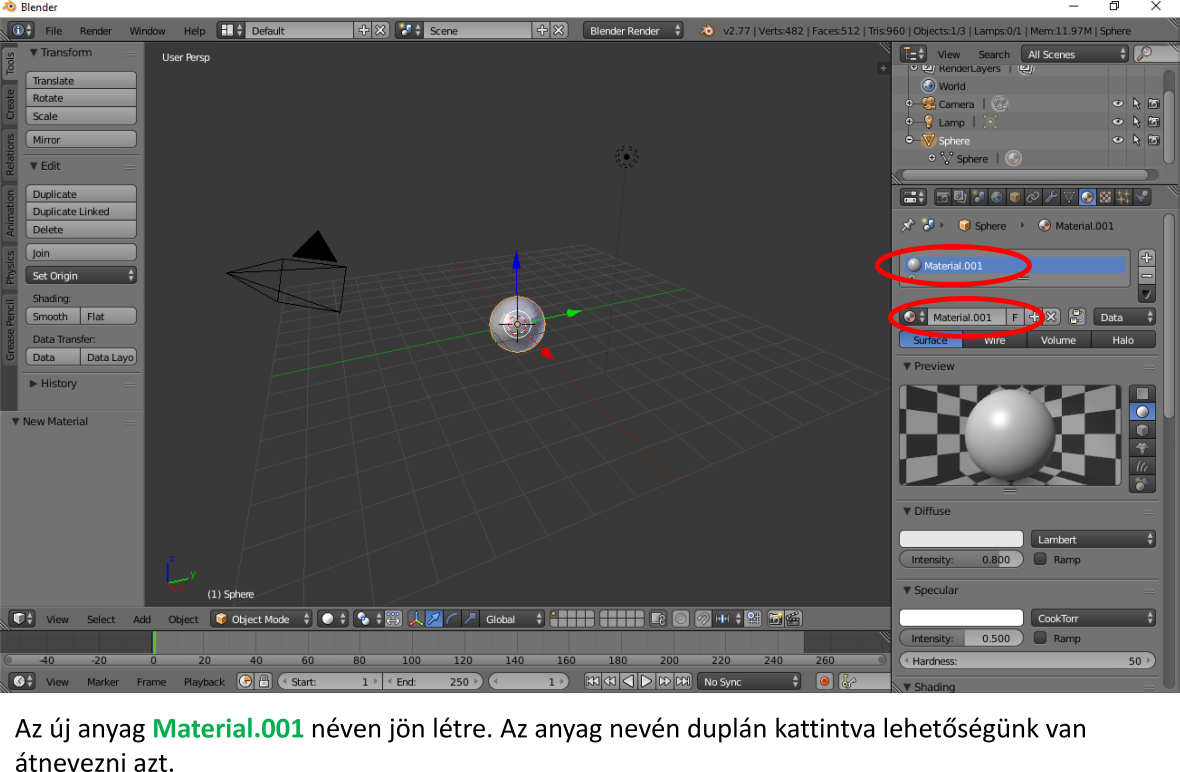Open the CookTorr specular shader dropdown

click(1093, 619)
